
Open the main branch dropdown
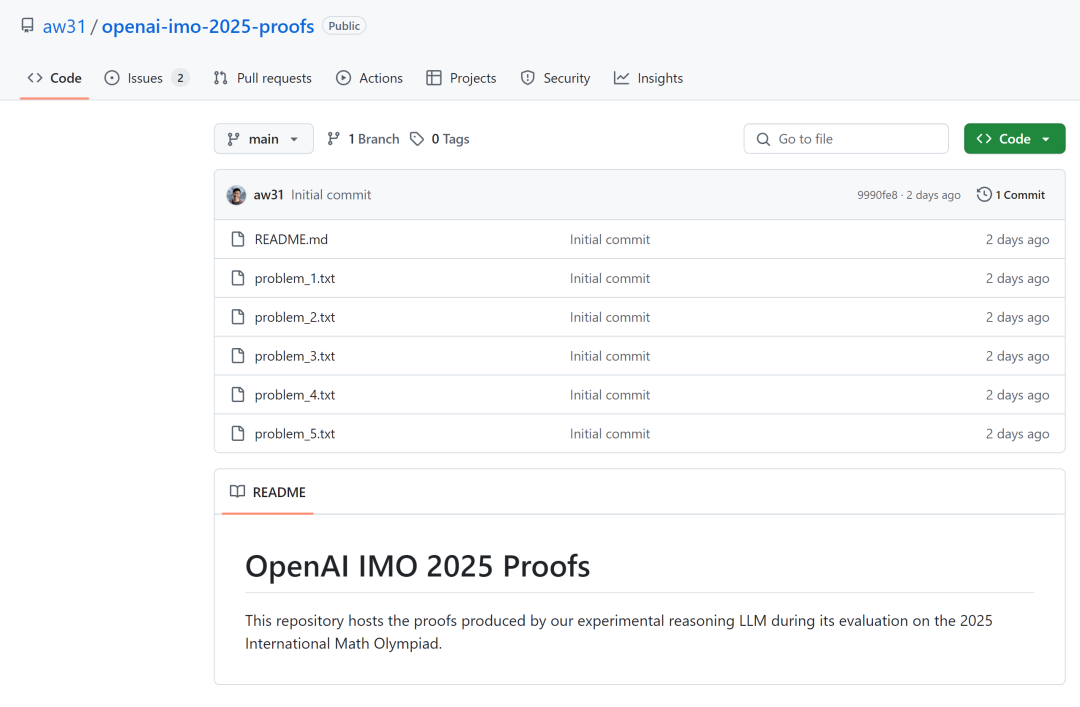(263, 138)
